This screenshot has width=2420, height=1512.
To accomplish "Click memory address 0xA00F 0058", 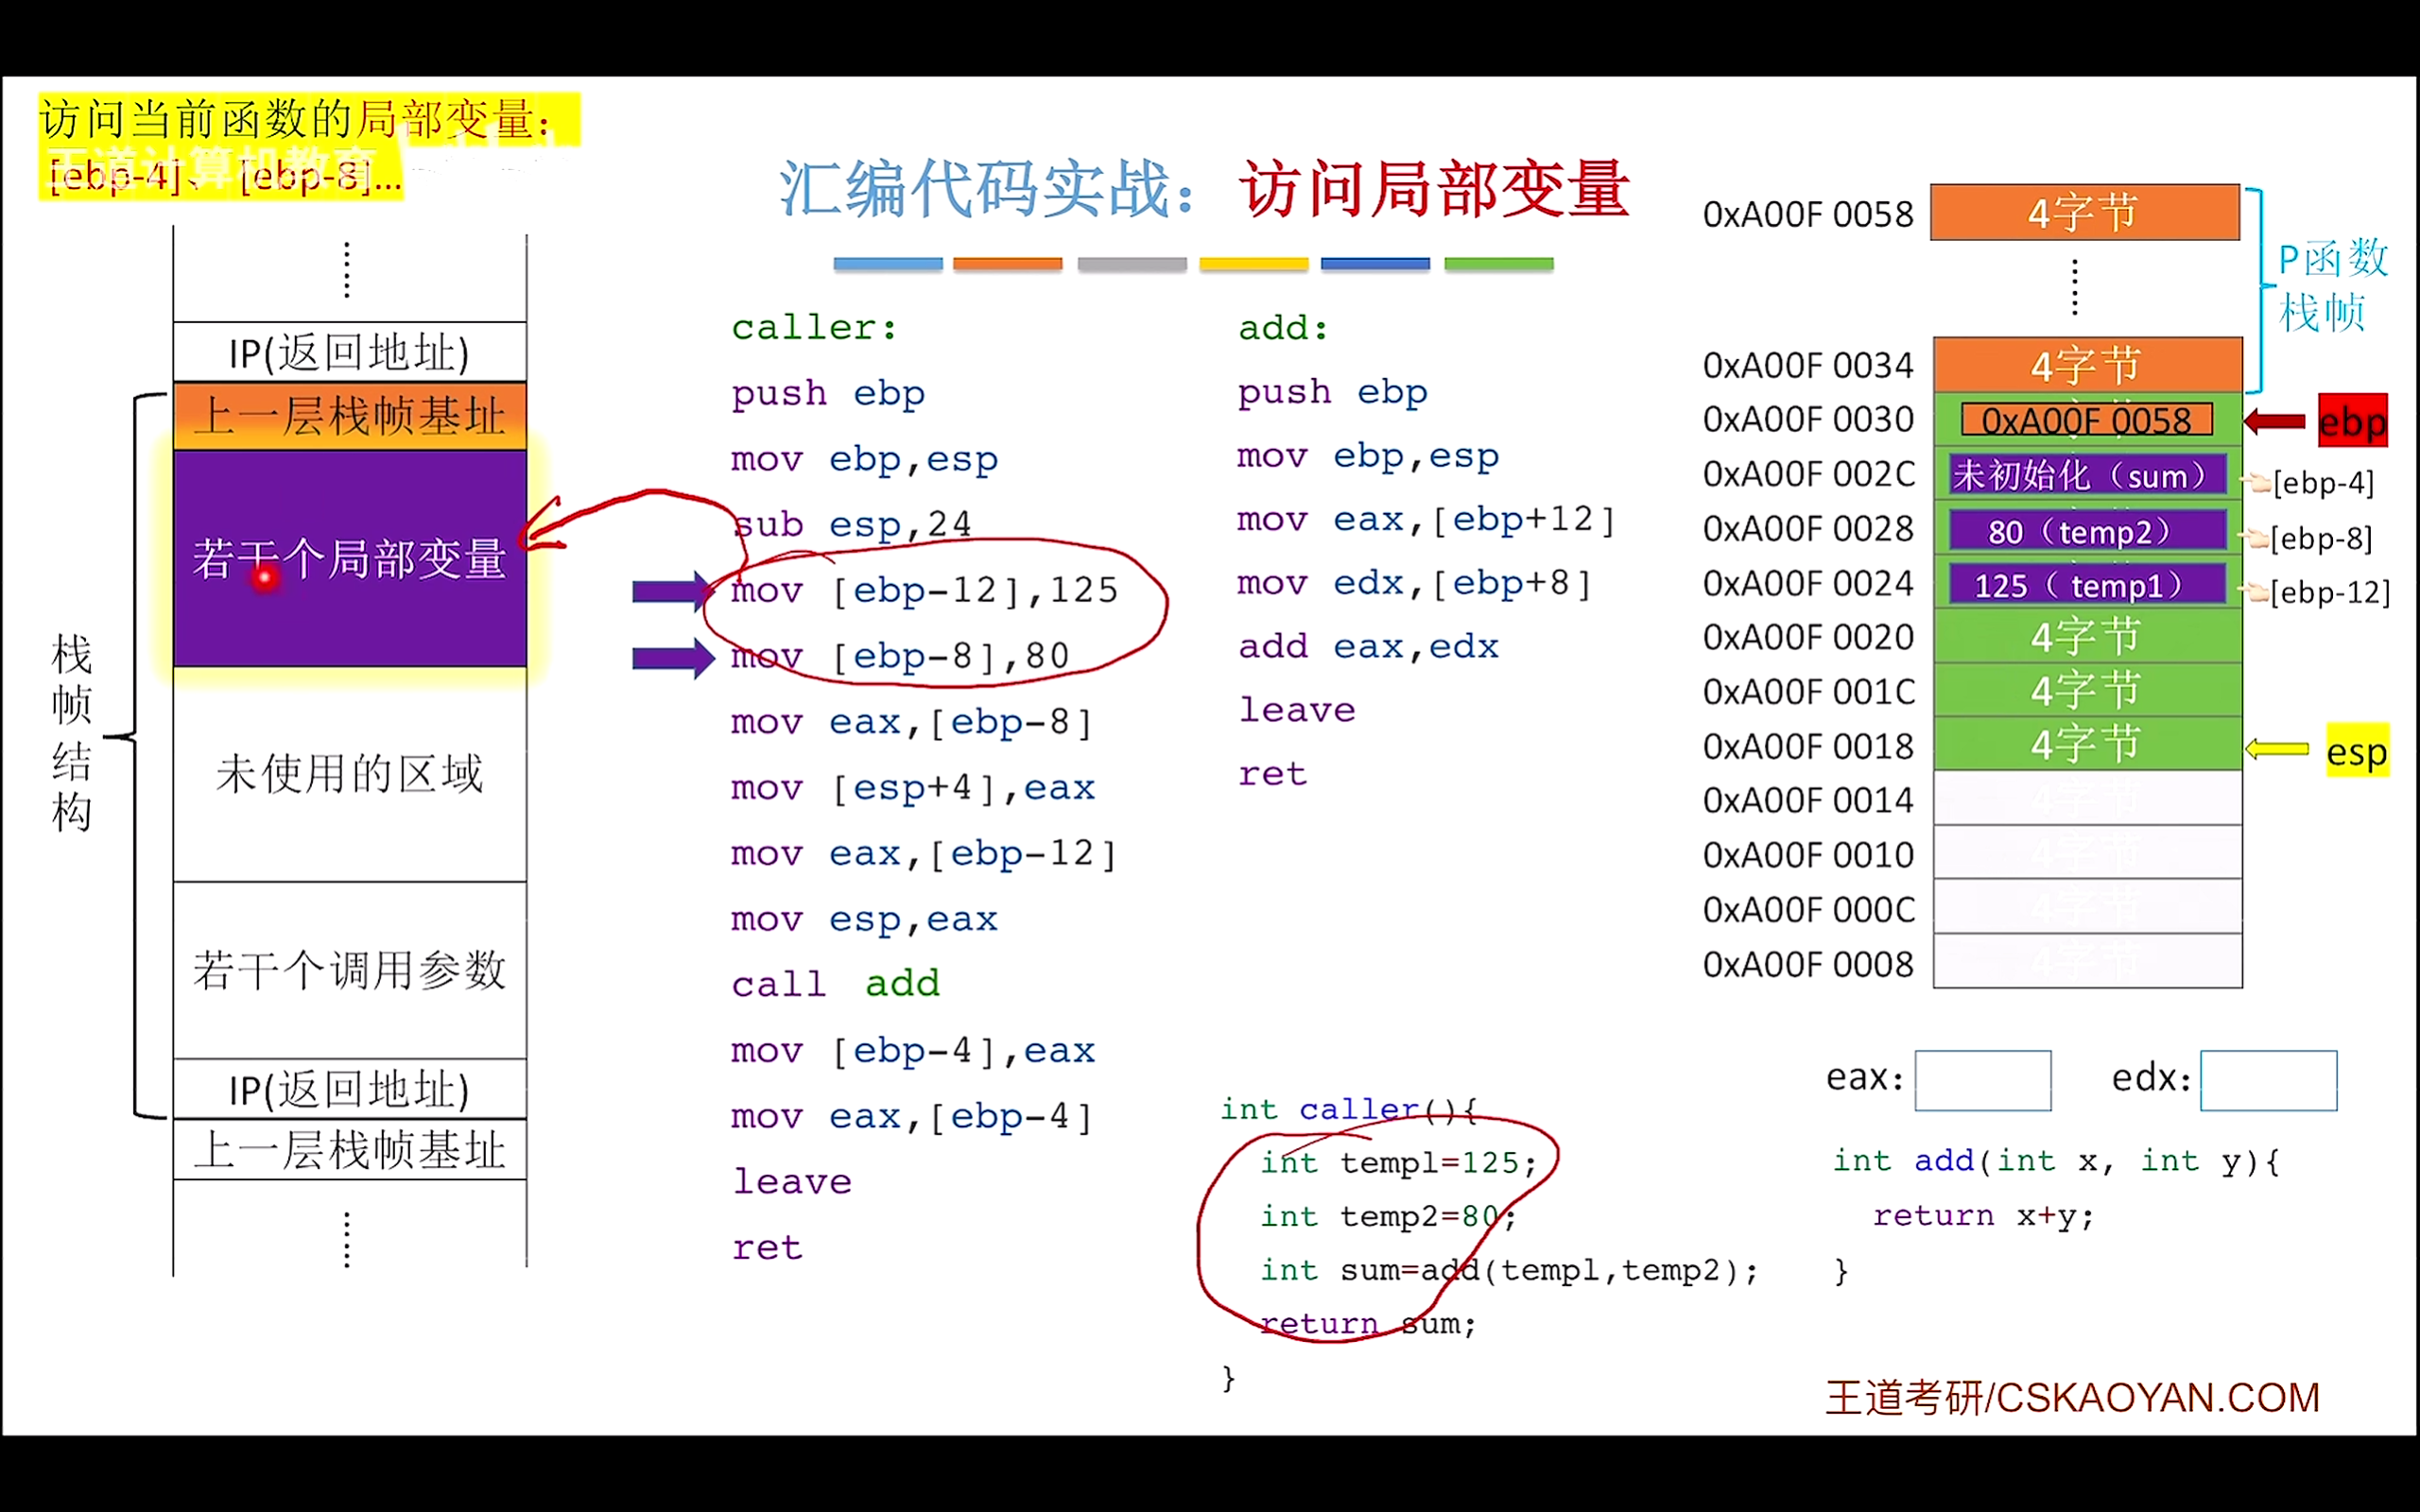I will pyautogui.click(x=1808, y=214).
